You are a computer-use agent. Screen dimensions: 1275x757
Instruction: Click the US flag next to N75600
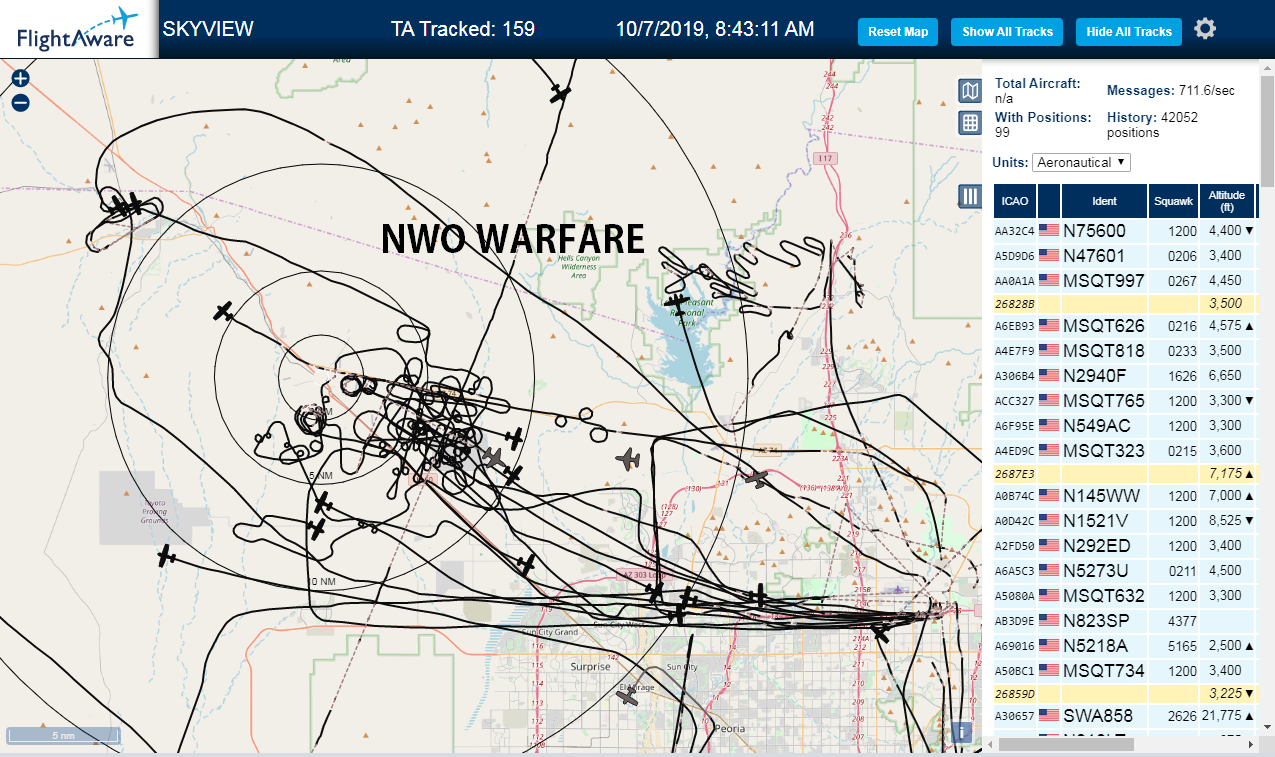coord(1048,230)
